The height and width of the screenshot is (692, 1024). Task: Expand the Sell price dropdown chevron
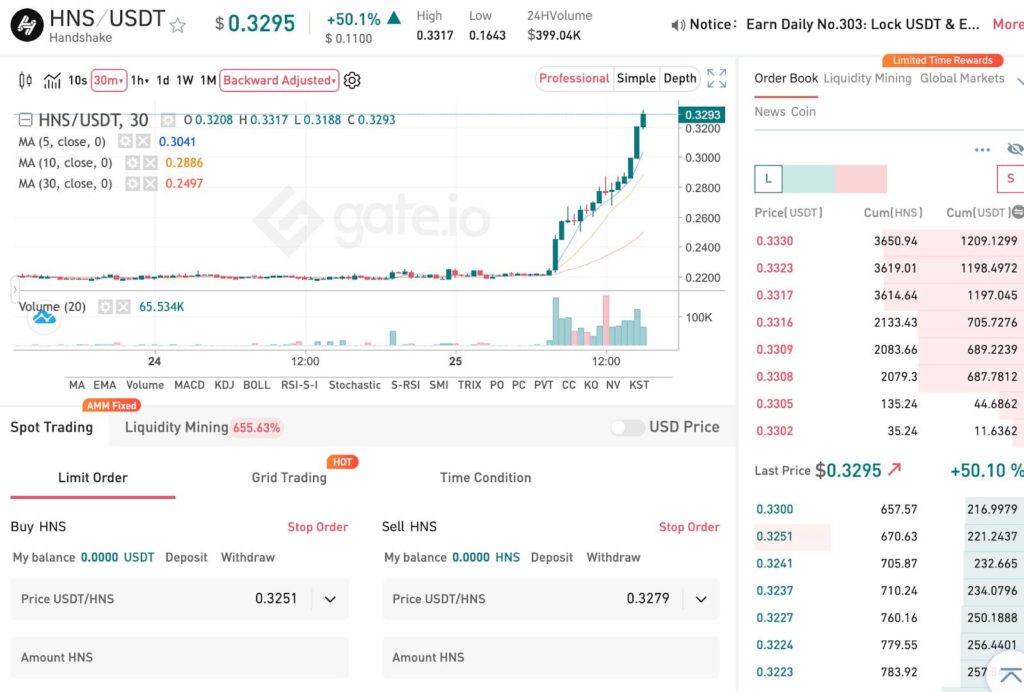[701, 599]
